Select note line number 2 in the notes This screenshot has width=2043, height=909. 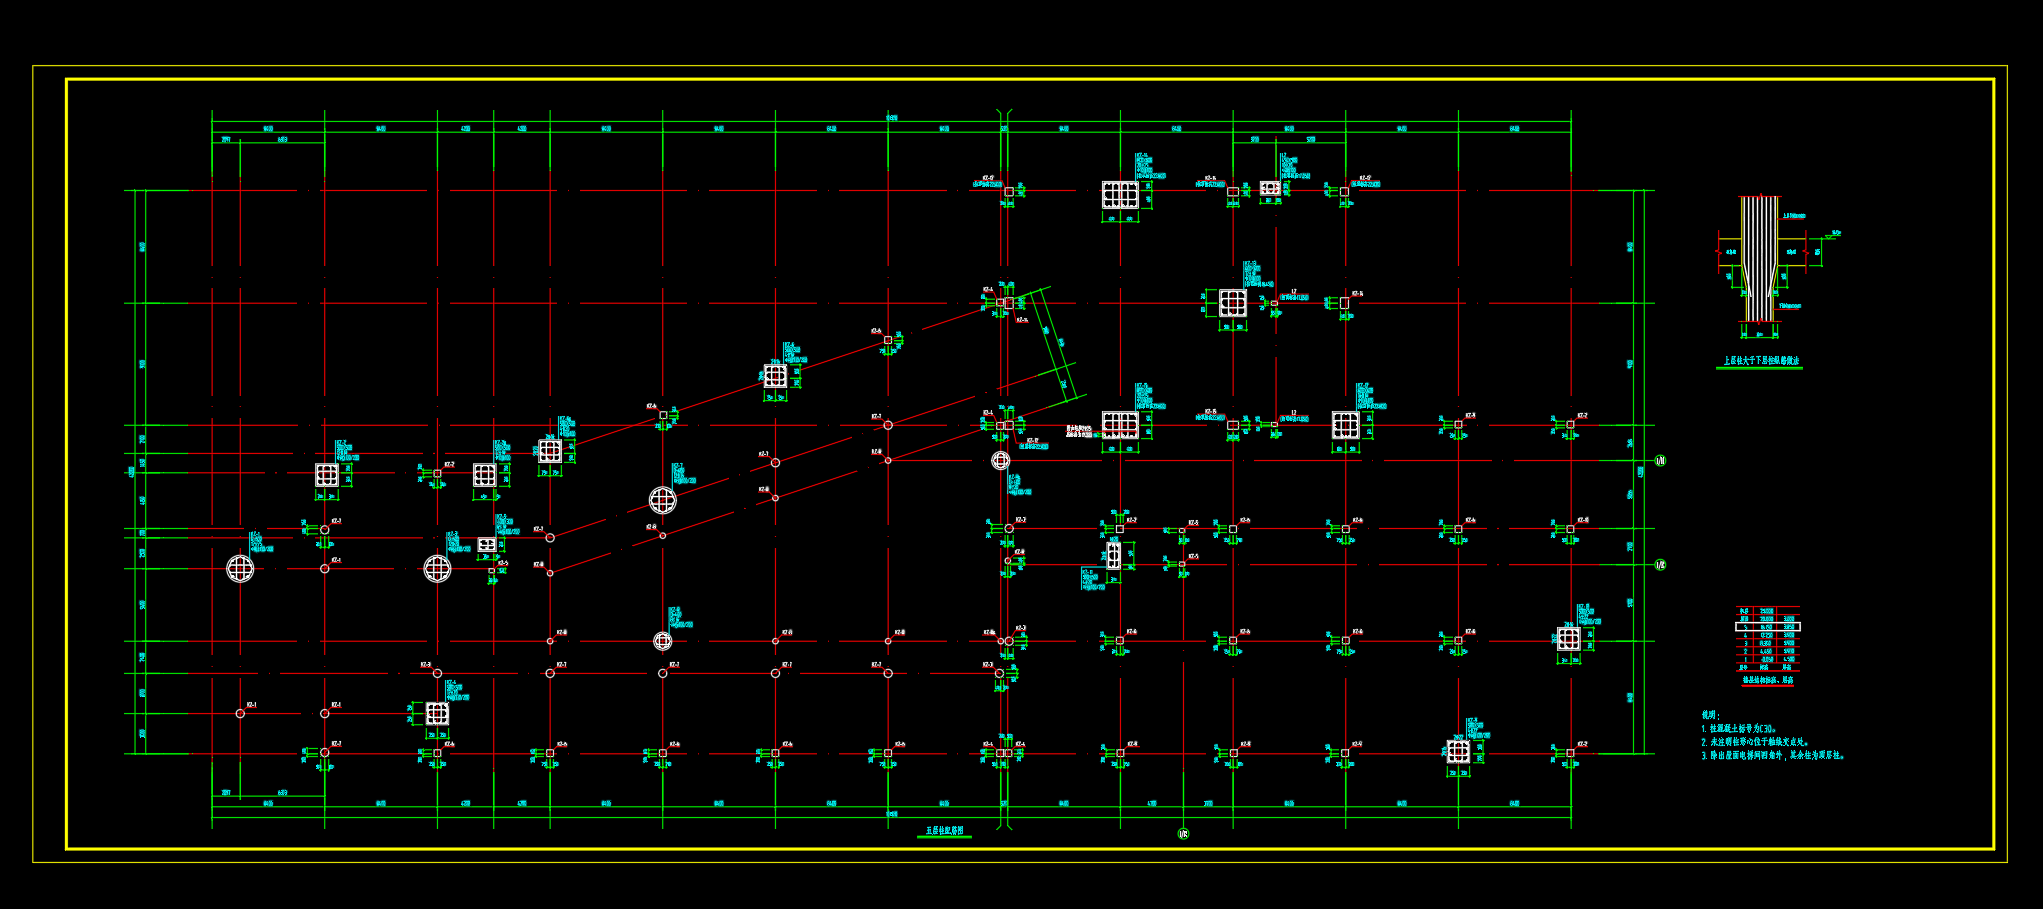click(x=1755, y=742)
